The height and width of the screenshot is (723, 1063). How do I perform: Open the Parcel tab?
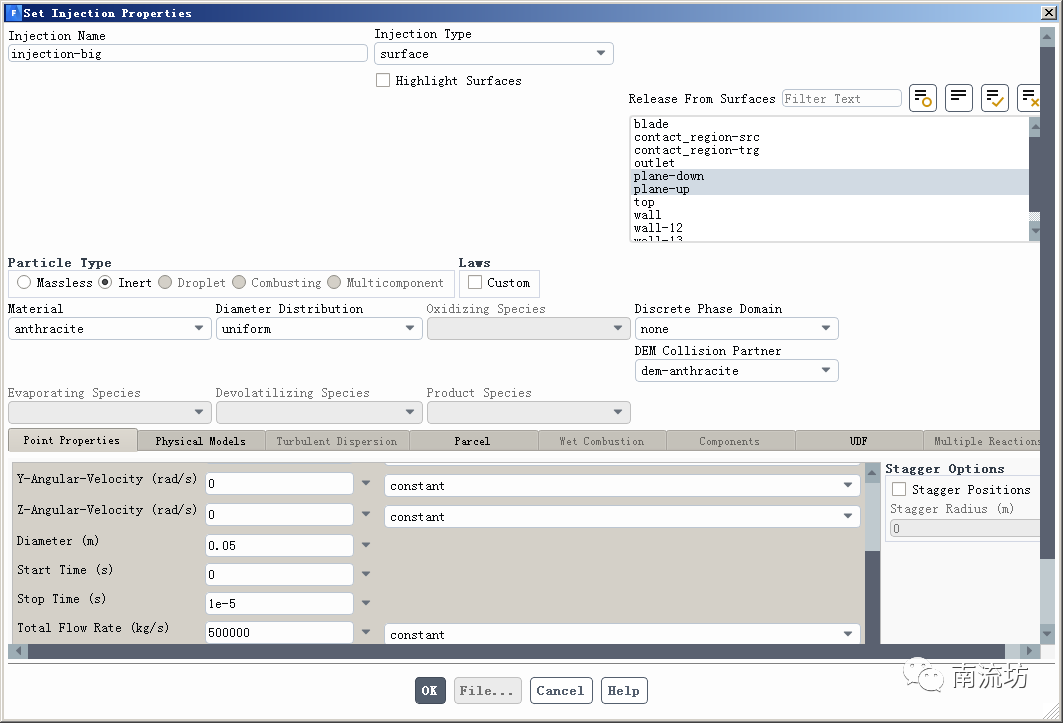[472, 441]
